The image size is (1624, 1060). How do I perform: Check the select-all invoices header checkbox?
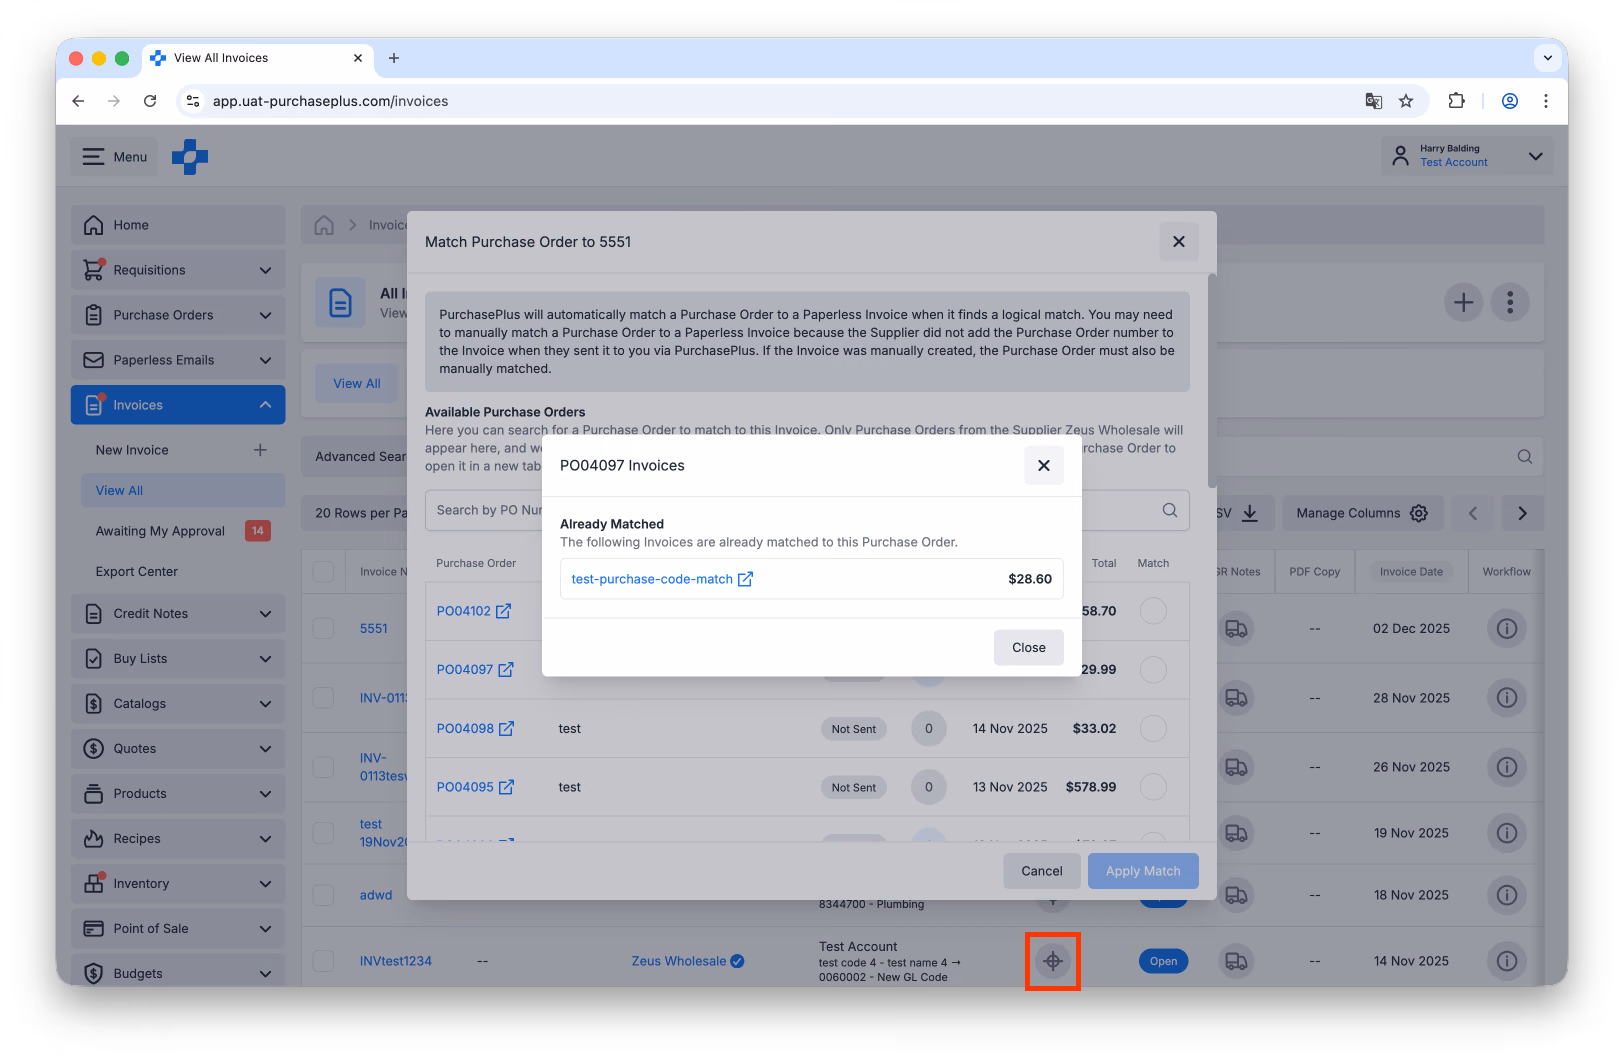coord(323,572)
